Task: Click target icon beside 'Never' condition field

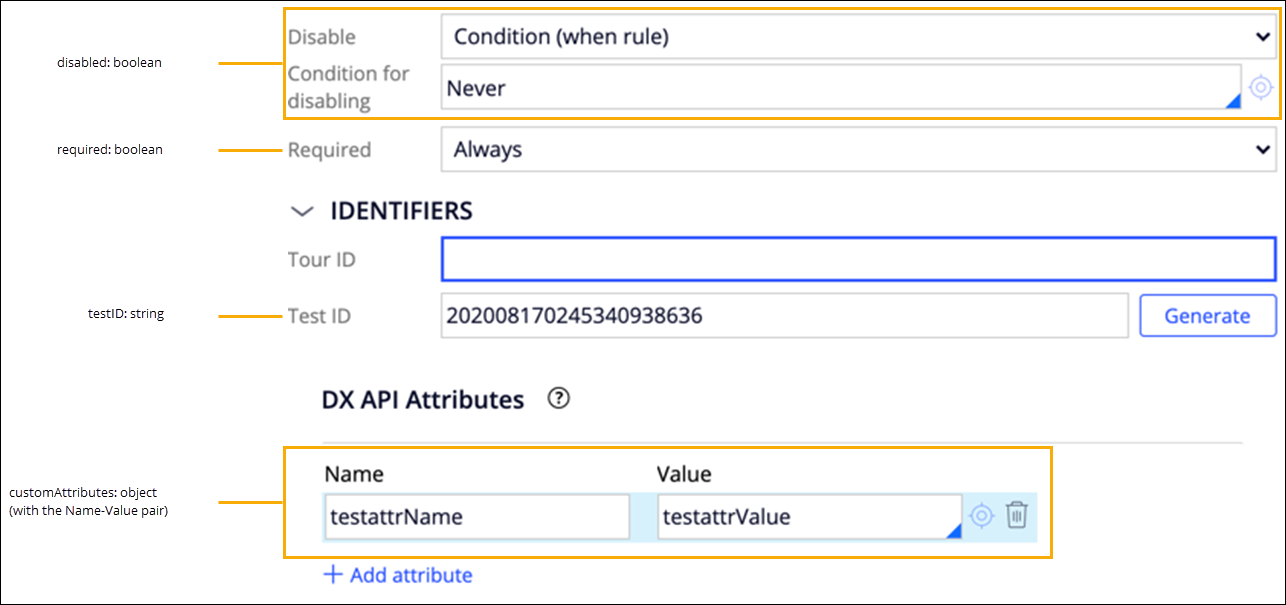Action: [x=1260, y=88]
